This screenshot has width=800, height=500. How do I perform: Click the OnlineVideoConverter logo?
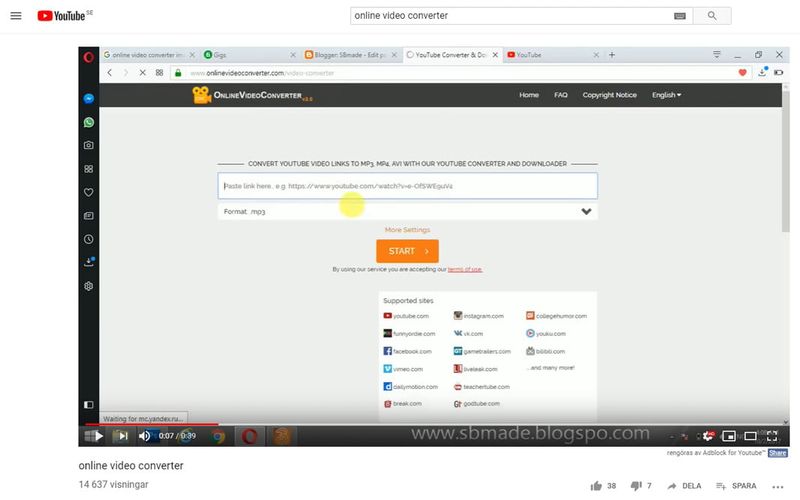[x=252, y=95]
